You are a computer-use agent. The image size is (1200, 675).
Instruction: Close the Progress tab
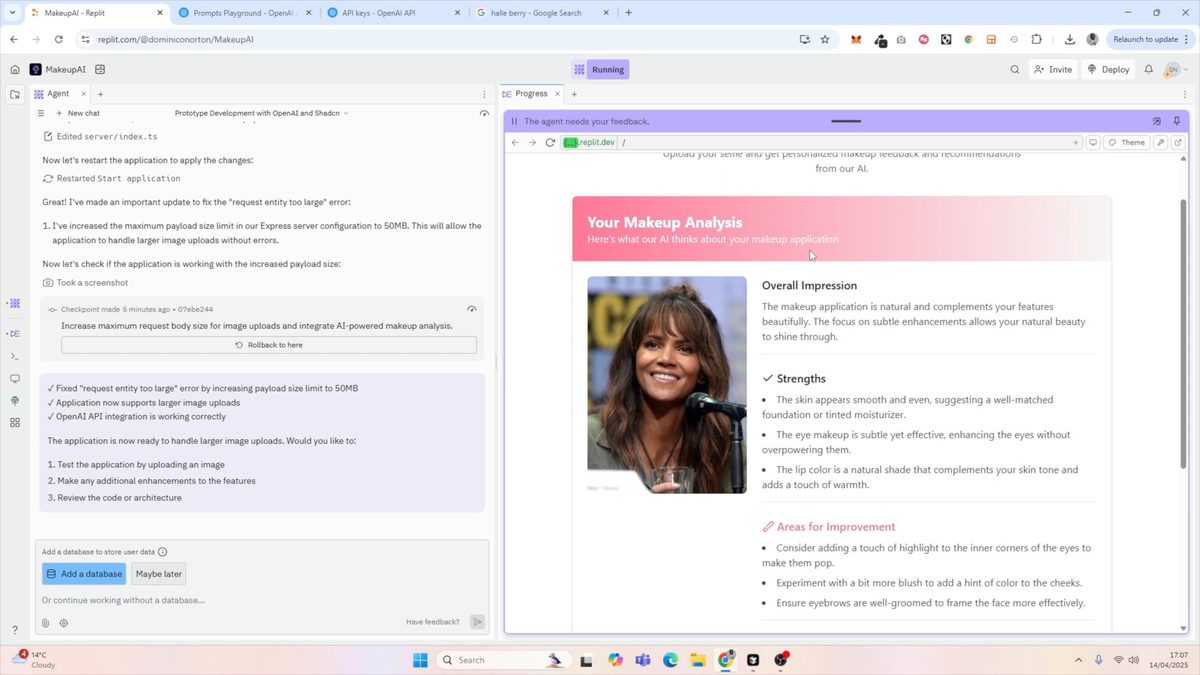(x=557, y=94)
